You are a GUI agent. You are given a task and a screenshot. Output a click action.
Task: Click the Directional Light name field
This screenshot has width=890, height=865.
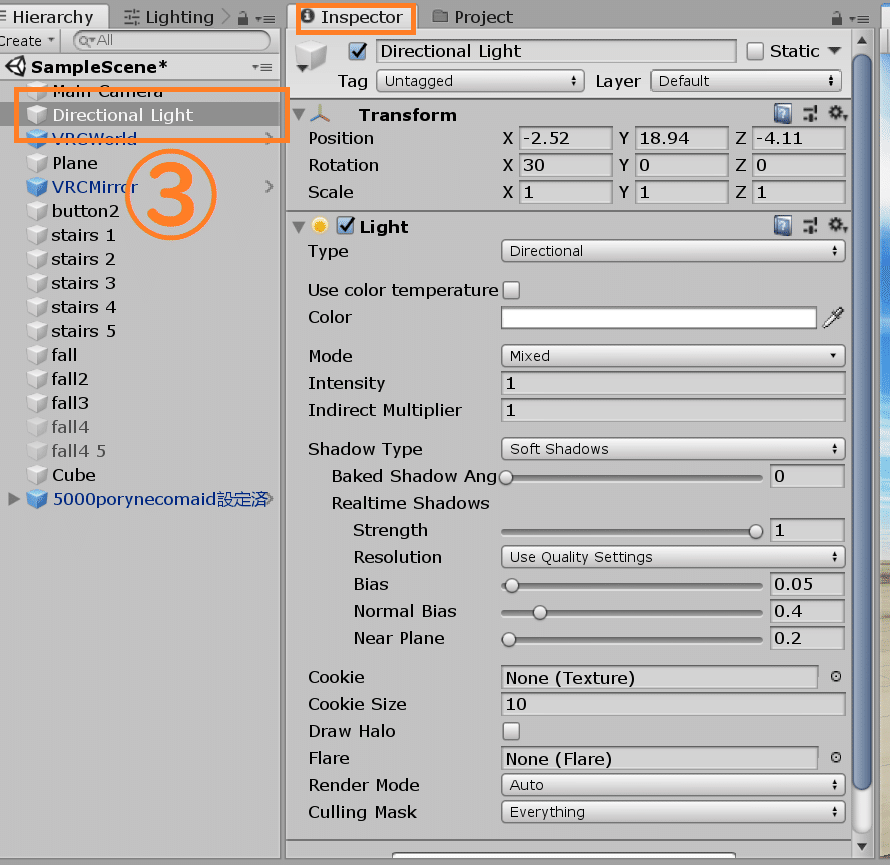(556, 51)
